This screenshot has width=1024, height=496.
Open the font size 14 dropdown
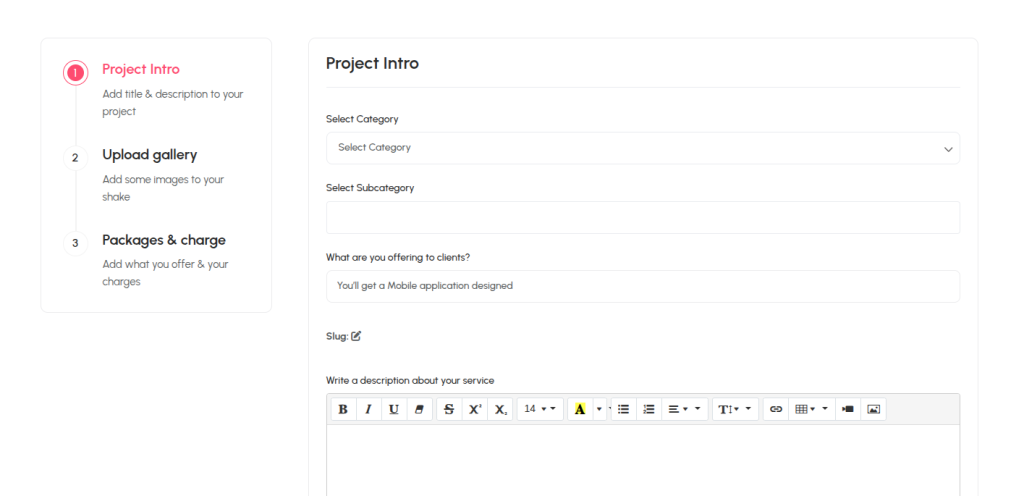(540, 409)
